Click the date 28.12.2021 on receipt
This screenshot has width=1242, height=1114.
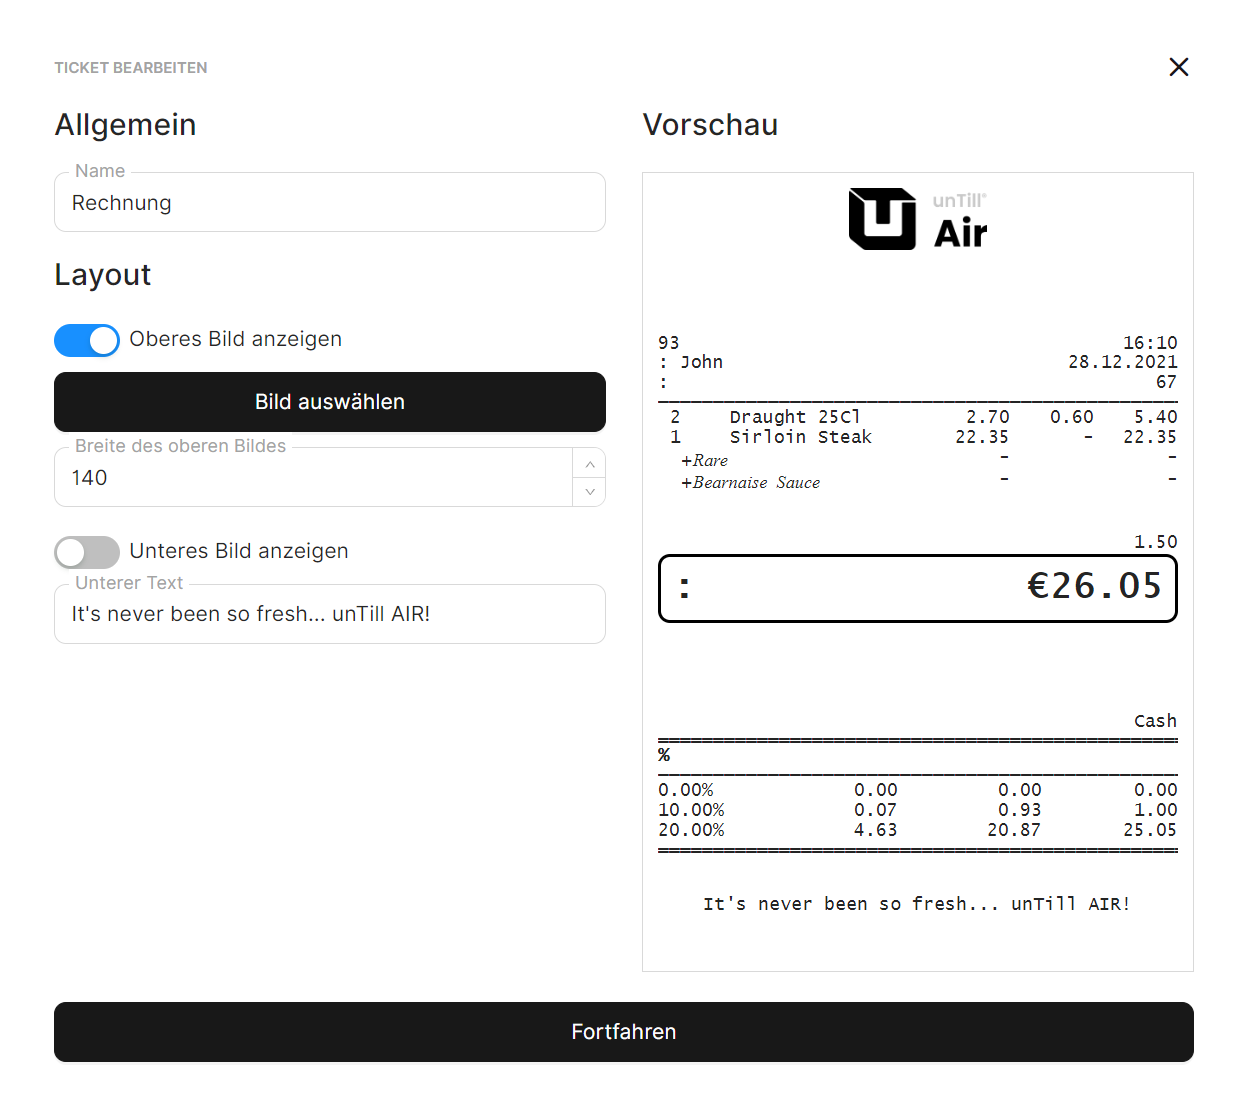click(1122, 362)
